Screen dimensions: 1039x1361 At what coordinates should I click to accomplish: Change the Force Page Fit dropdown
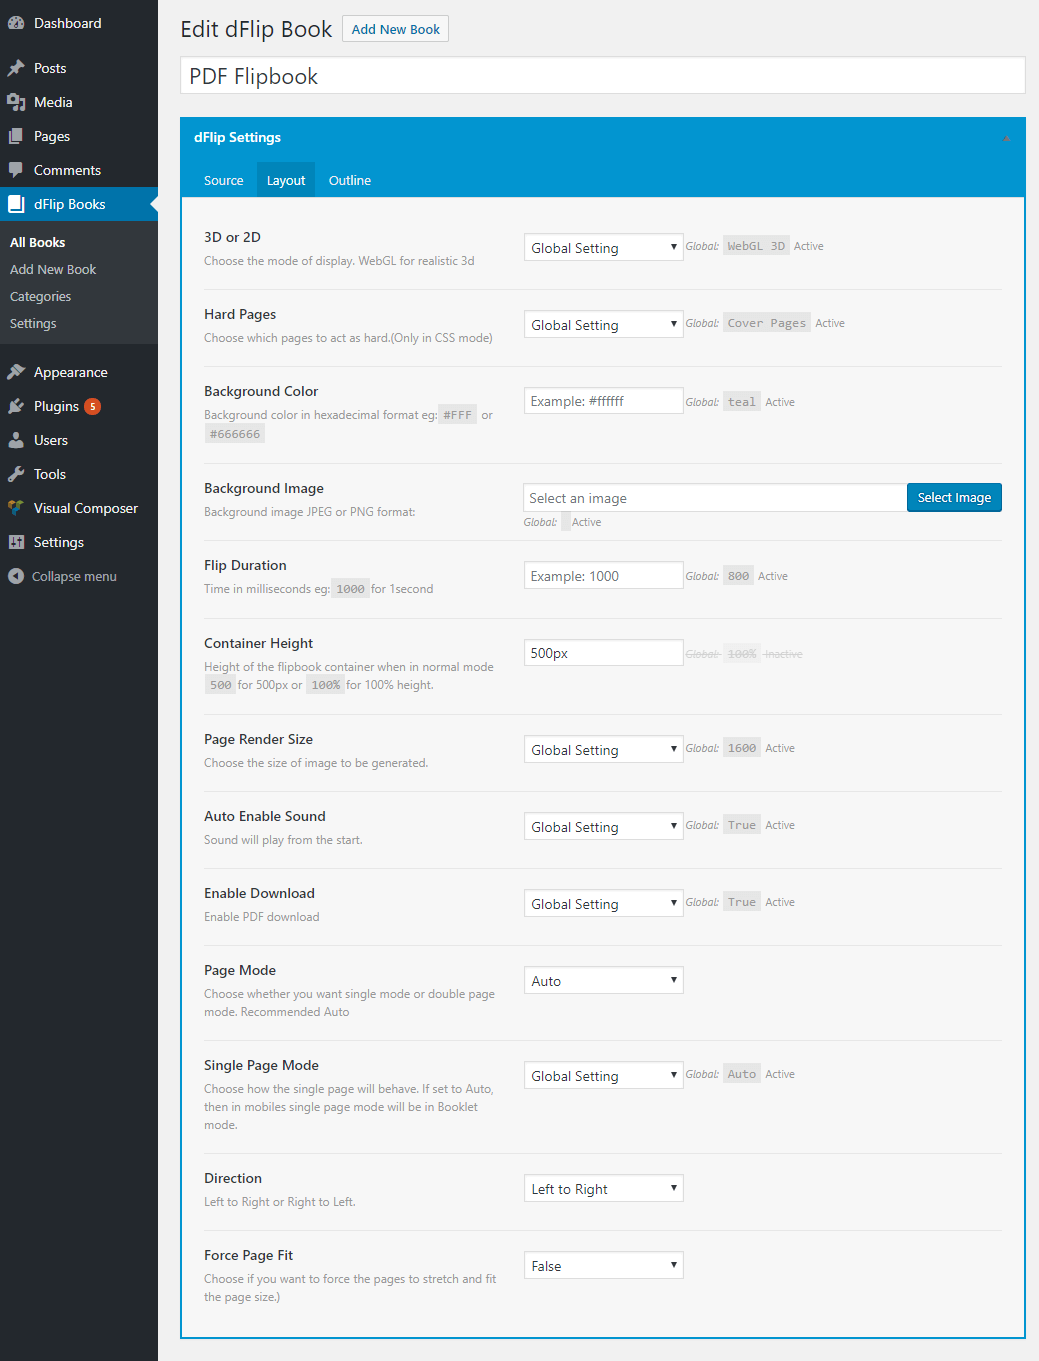coord(603,1265)
